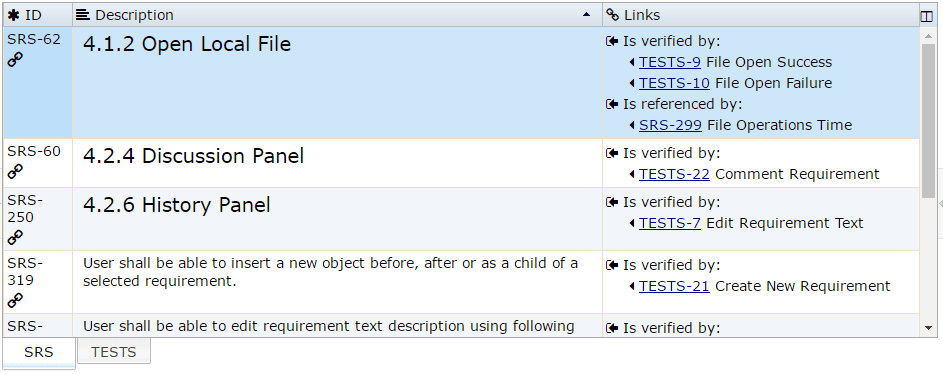Click the vertical scrollbar thumb
943x374 pixels.
coord(928,120)
